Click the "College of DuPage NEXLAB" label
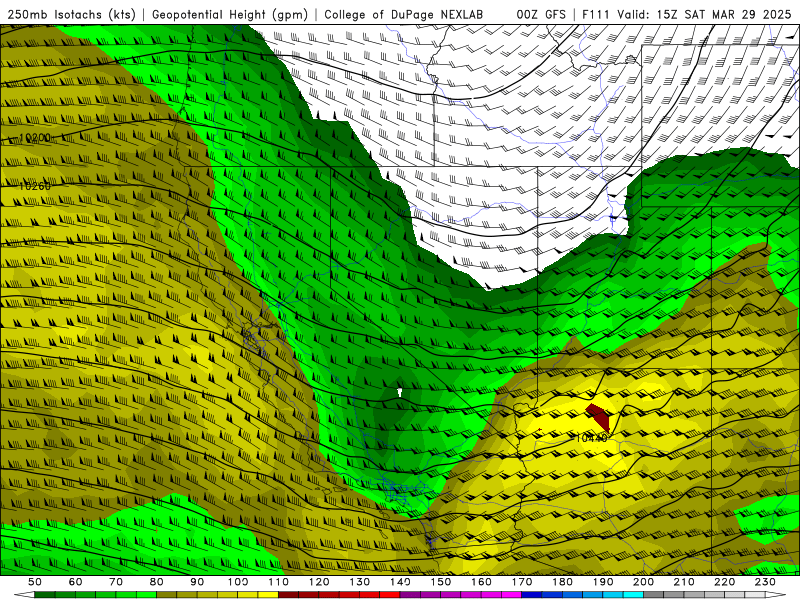The image size is (800, 600). (404, 14)
